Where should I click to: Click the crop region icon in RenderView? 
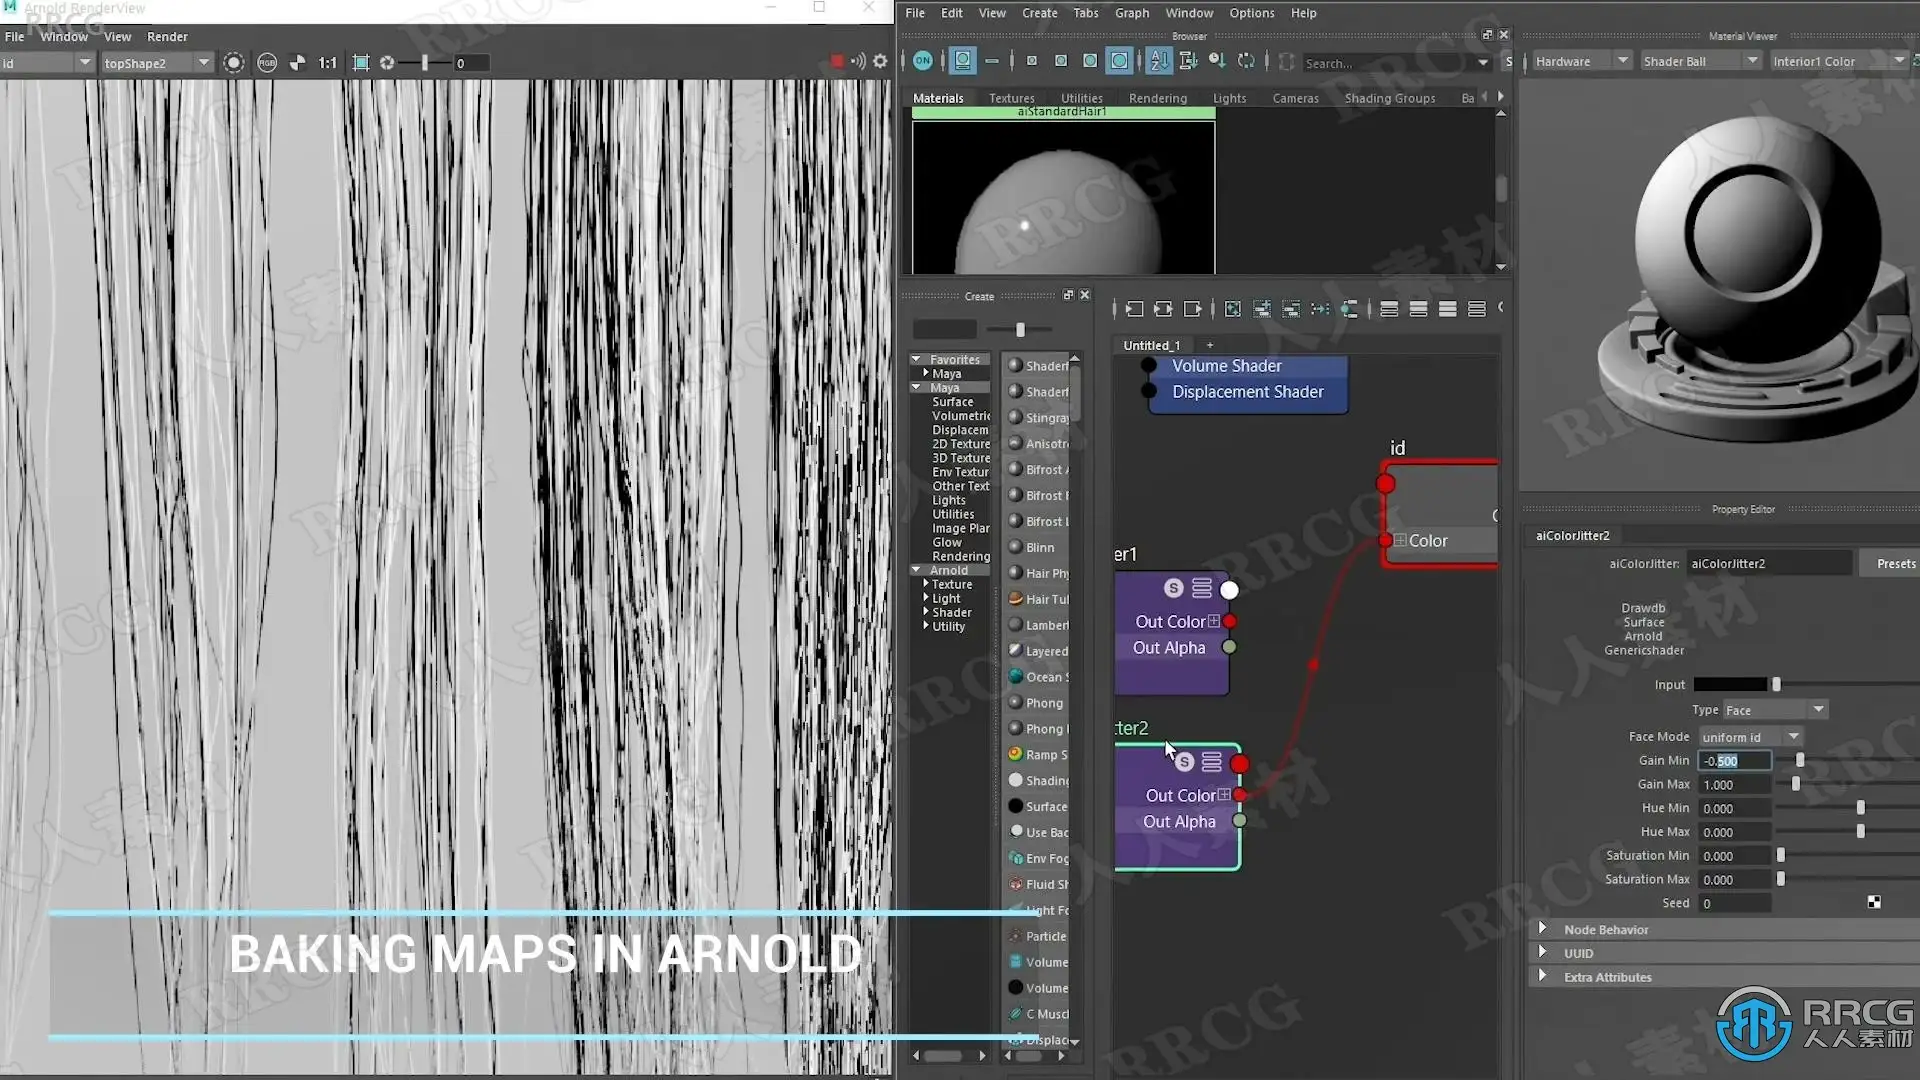pyautogui.click(x=361, y=63)
